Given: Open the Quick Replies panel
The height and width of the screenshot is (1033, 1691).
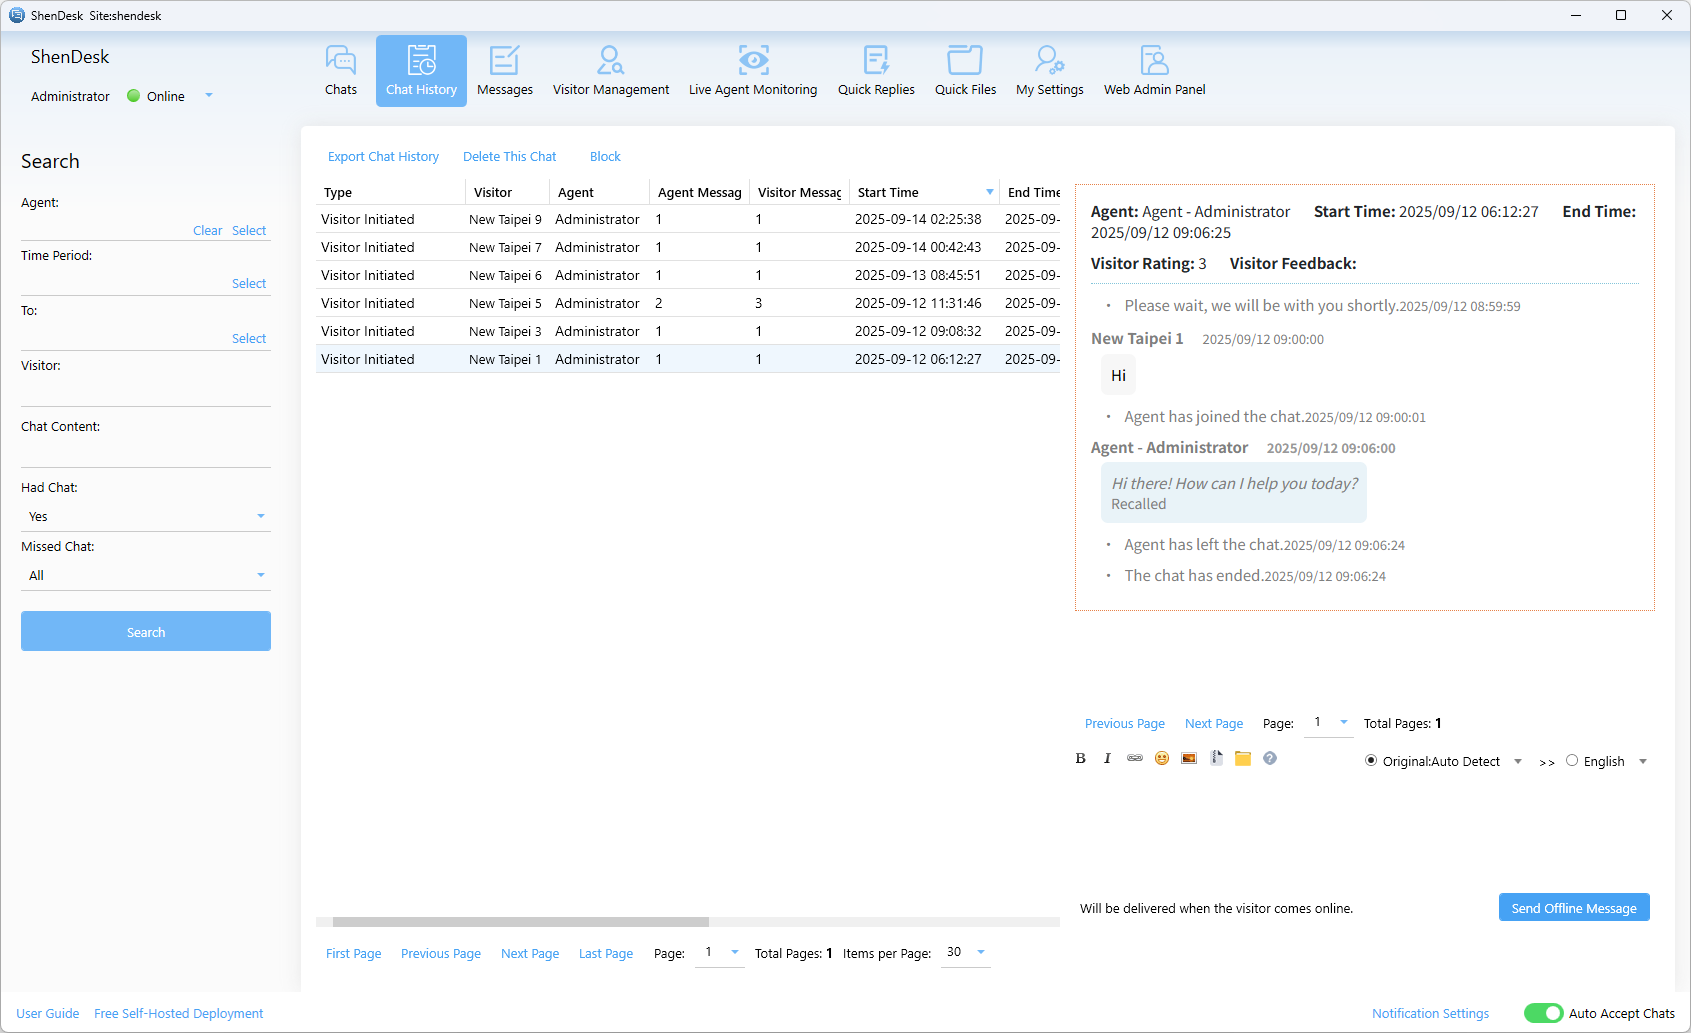Looking at the screenshot, I should [875, 70].
